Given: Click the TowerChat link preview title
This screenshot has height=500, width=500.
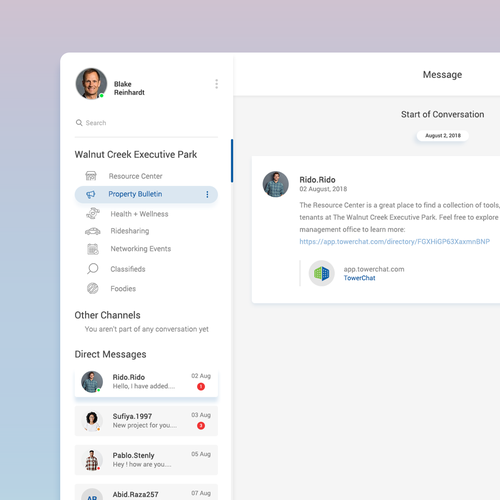Looking at the screenshot, I should click(359, 278).
